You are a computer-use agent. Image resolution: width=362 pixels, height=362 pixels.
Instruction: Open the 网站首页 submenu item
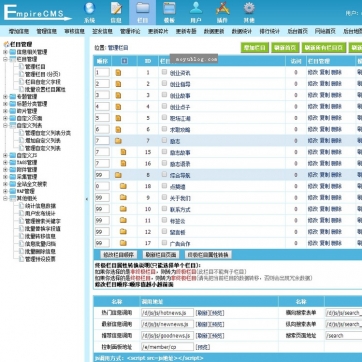tap(325, 31)
